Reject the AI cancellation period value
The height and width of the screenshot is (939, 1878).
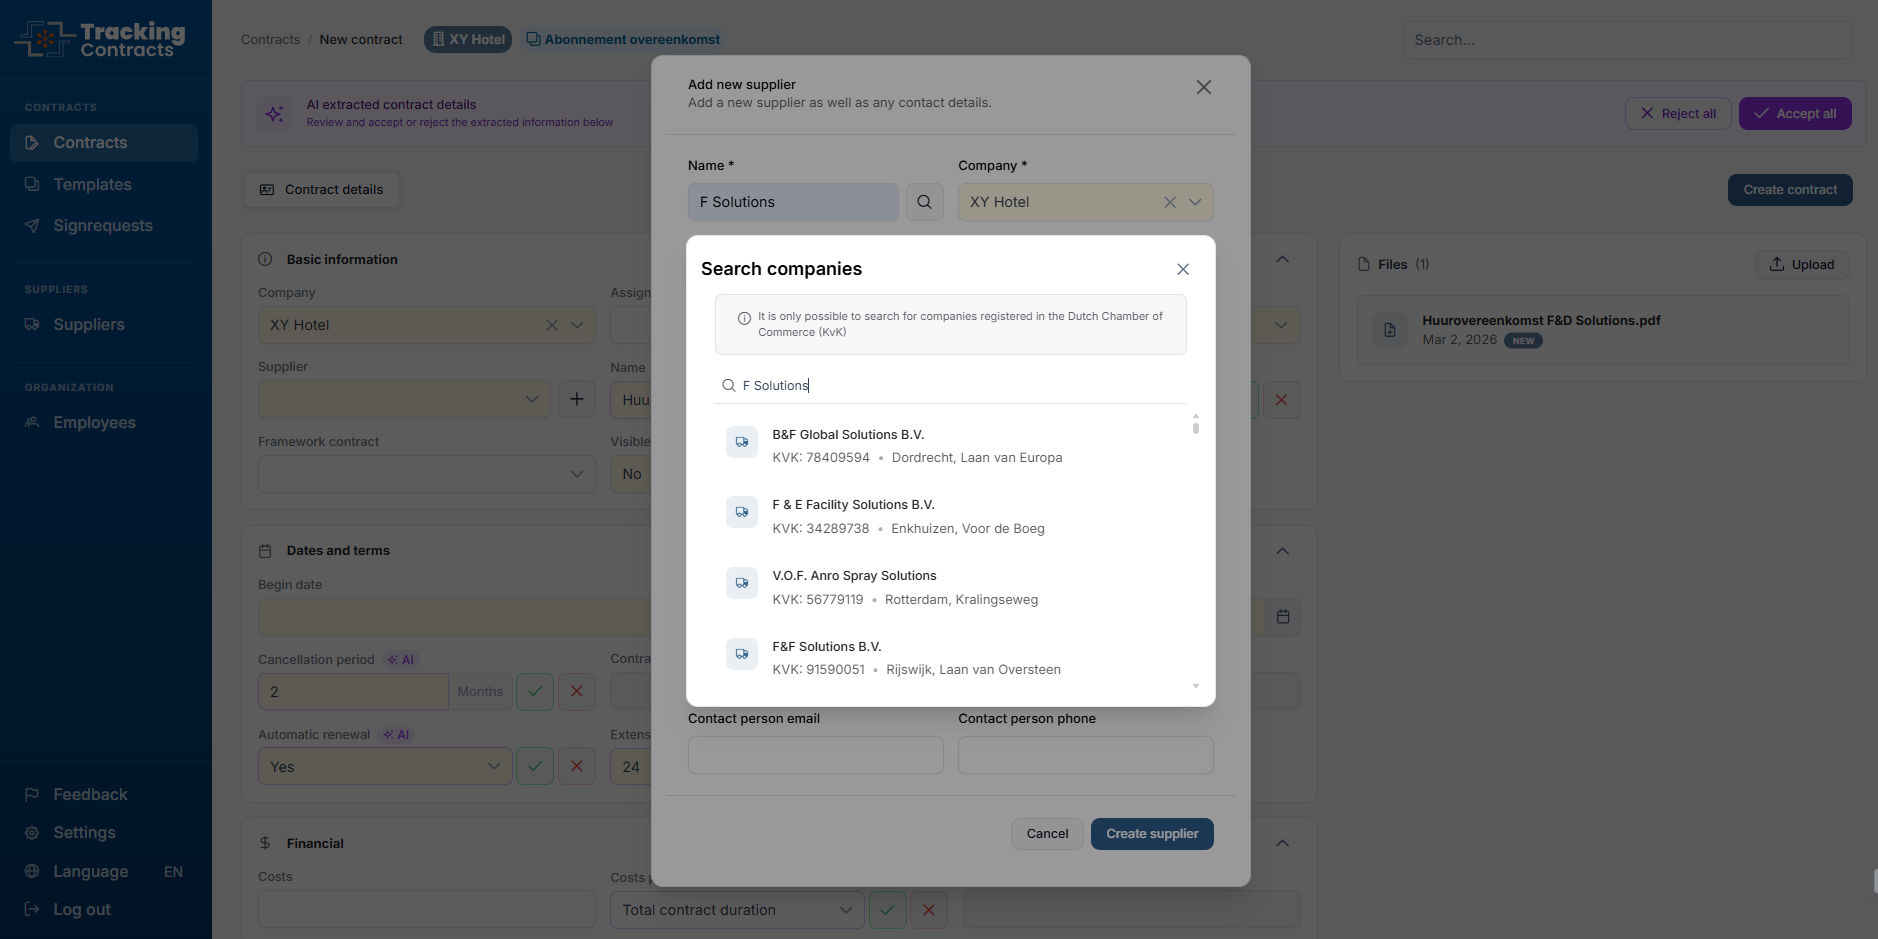tap(576, 691)
